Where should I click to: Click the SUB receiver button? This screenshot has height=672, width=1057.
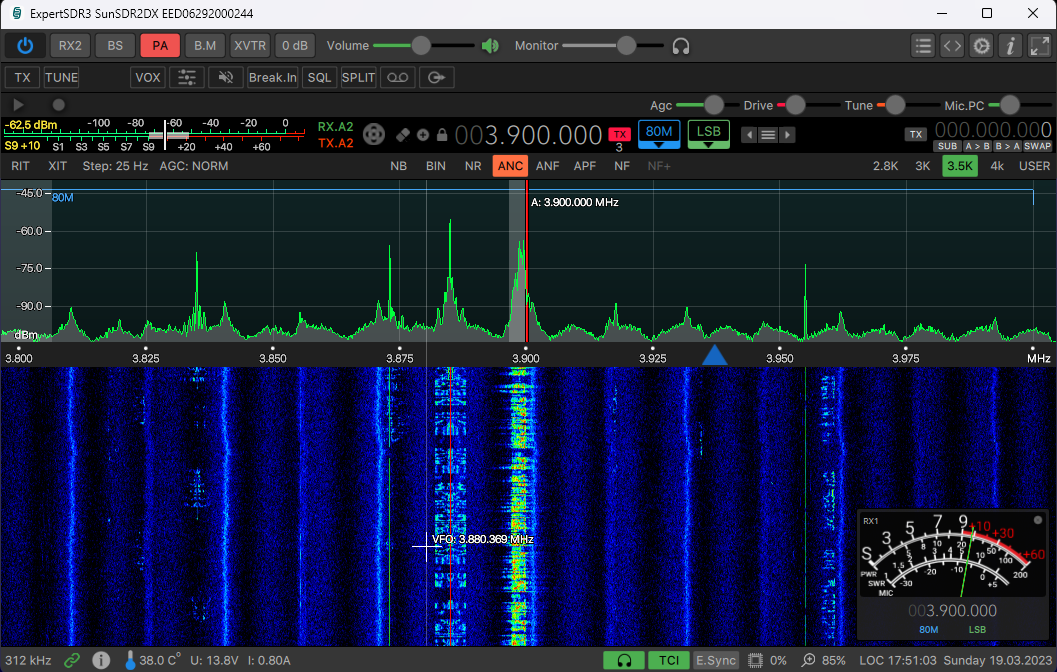pos(947,146)
